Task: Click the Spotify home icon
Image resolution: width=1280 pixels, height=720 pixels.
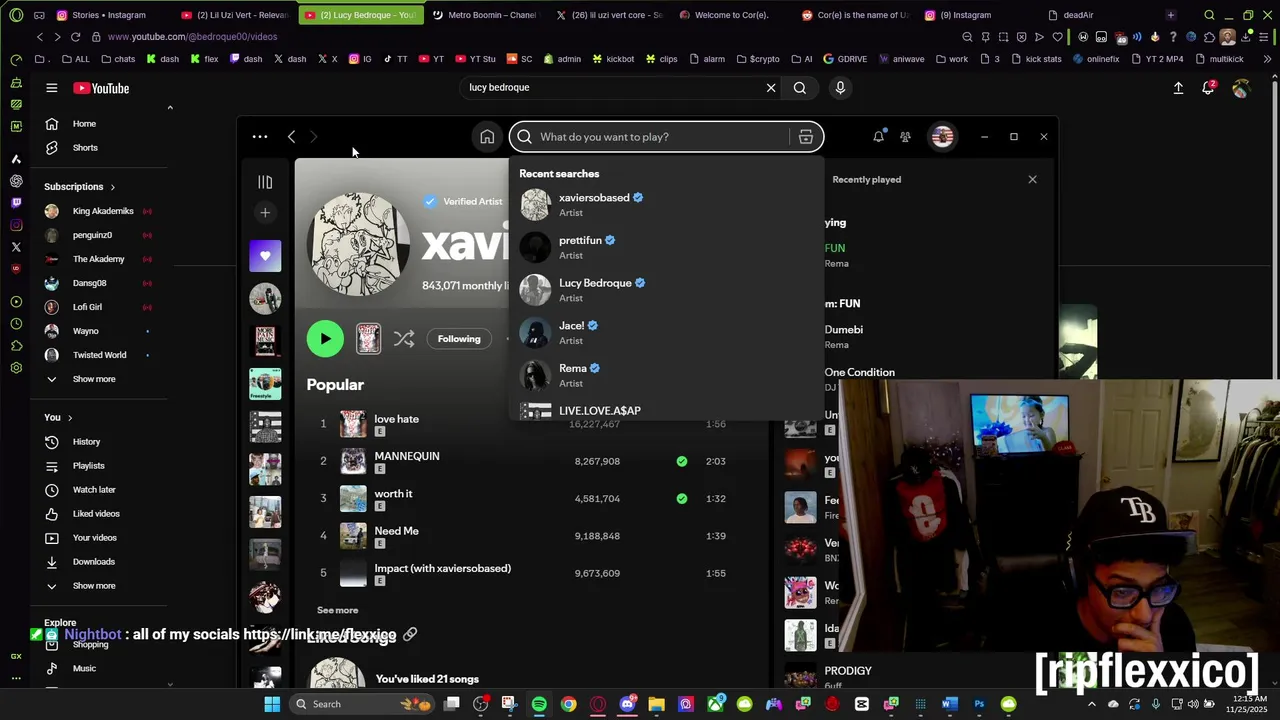Action: [x=487, y=137]
